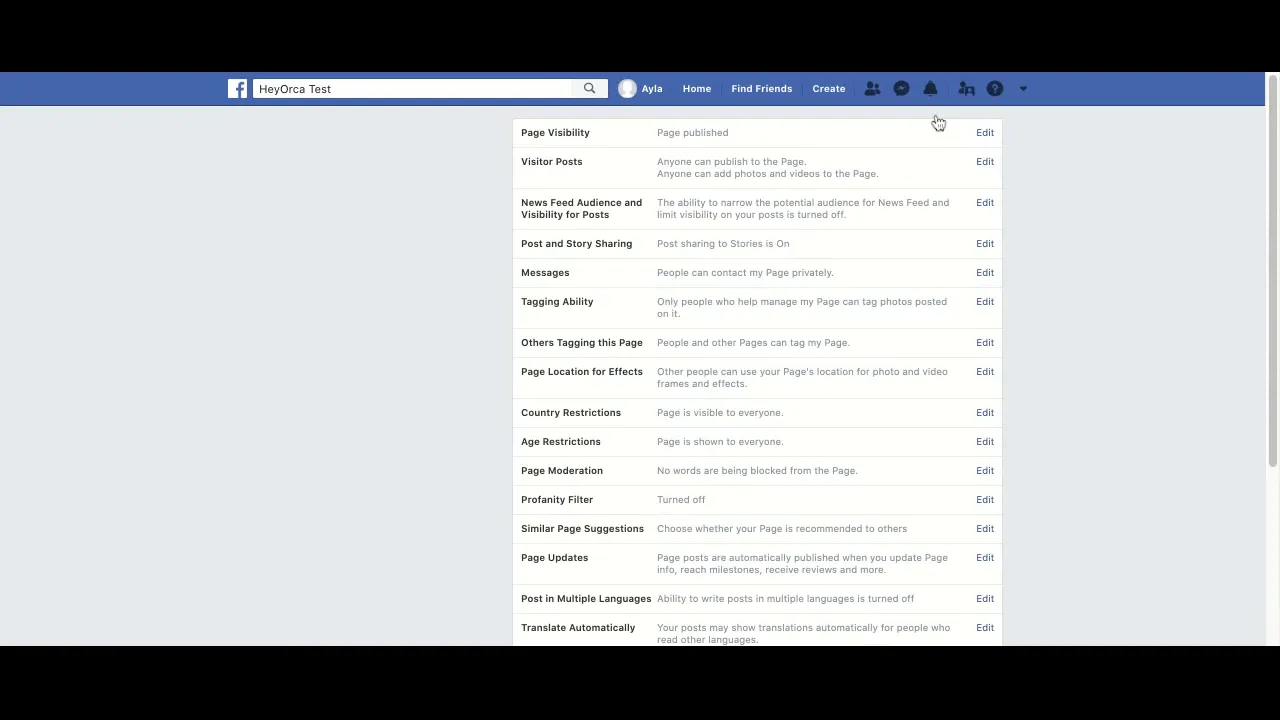The height and width of the screenshot is (720, 1280).
Task: Open the Friend Requests icon
Action: (x=872, y=89)
